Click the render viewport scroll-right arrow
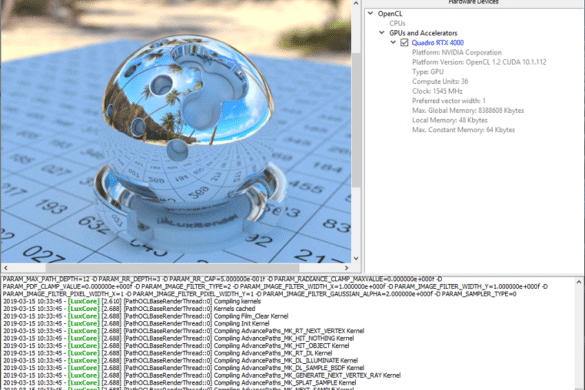The width and height of the screenshot is (585, 390). click(x=346, y=268)
